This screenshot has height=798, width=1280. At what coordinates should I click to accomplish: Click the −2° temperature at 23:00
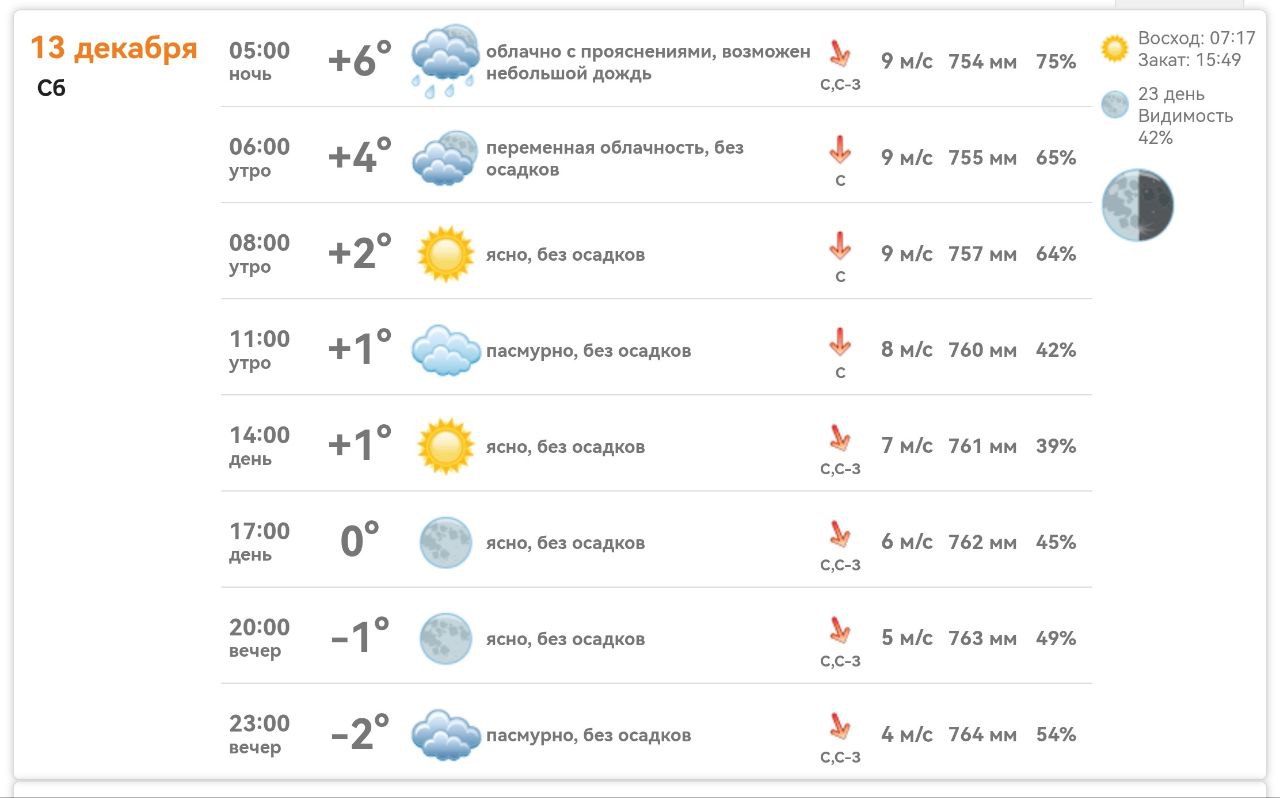coord(360,735)
